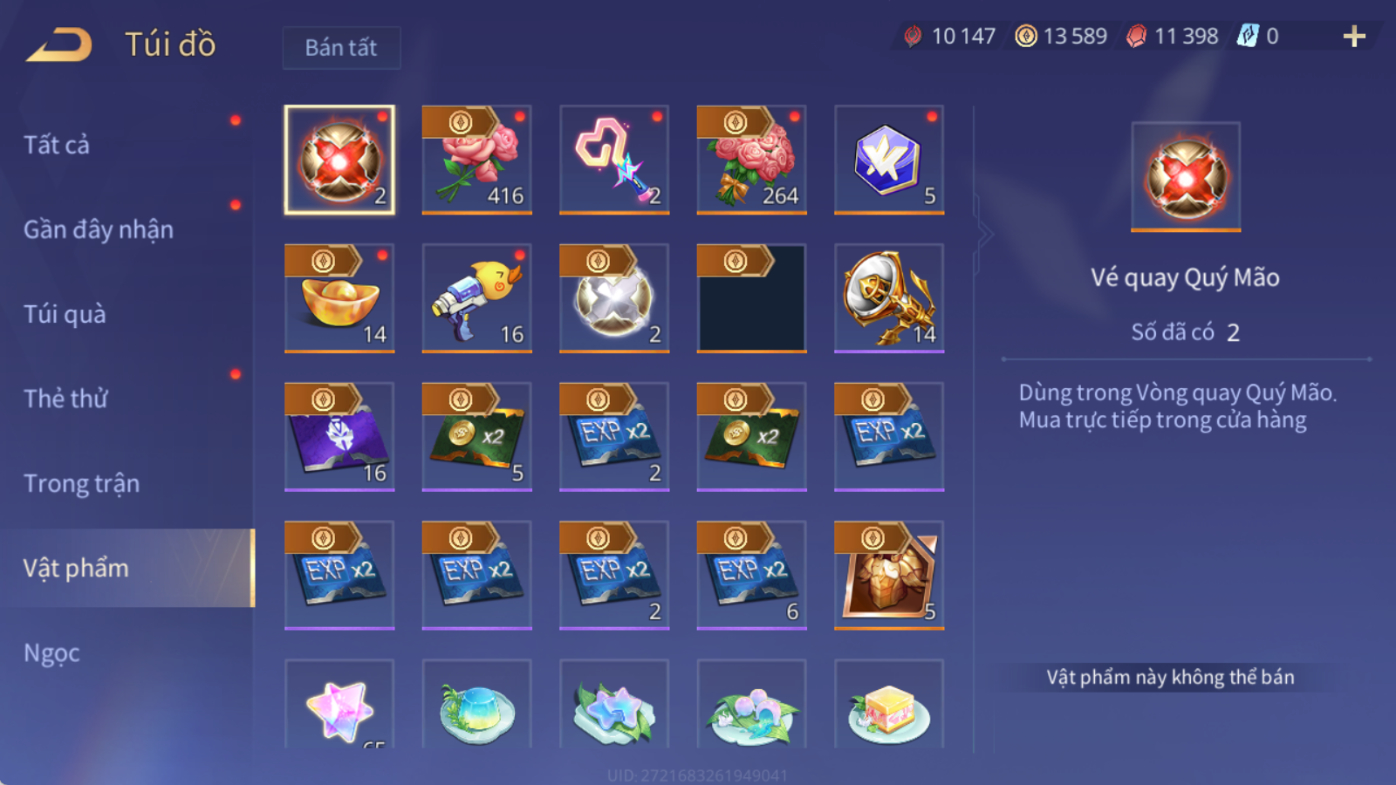Viewport: 1396px width, 785px height.
Task: Select the heart key wand item
Action: tap(614, 160)
